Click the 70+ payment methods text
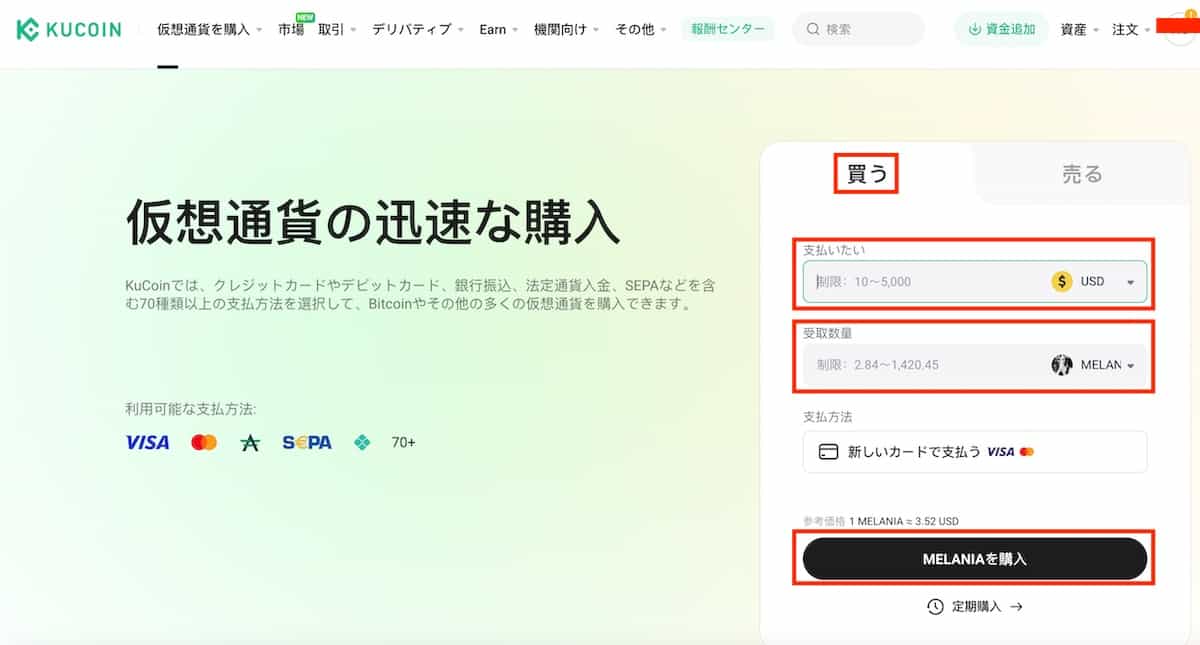Image resolution: width=1200 pixels, height=645 pixels. coord(403,442)
